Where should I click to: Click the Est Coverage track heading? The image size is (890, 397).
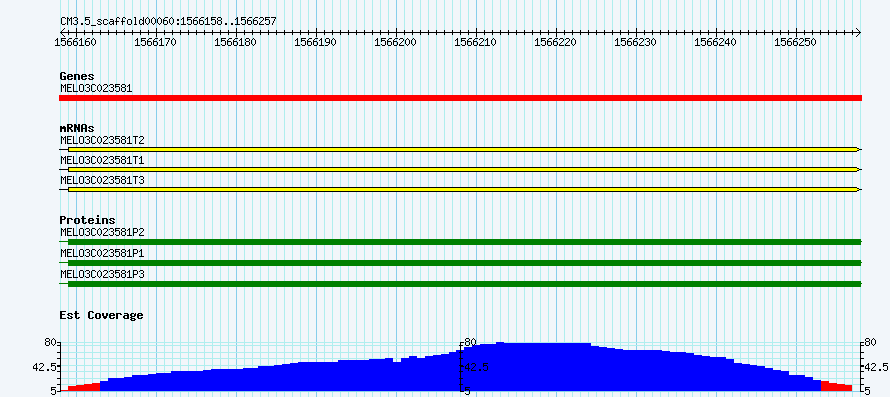101,315
